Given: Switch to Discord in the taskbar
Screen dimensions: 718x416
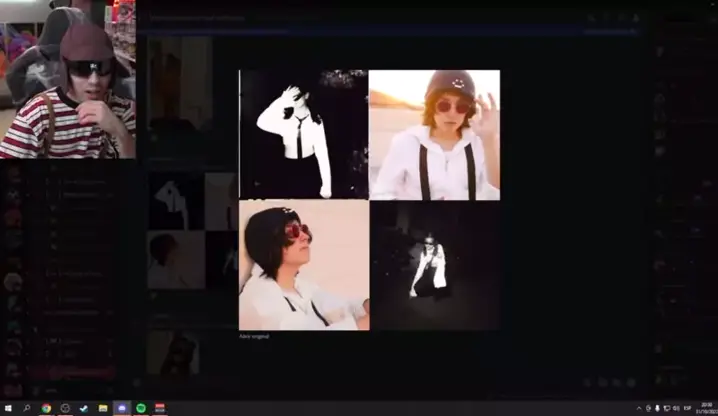Looking at the screenshot, I should [122, 408].
